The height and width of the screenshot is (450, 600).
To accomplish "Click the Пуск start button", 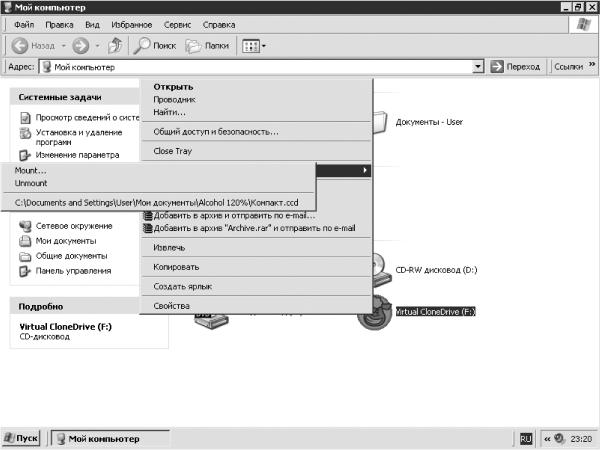I will 21,438.
